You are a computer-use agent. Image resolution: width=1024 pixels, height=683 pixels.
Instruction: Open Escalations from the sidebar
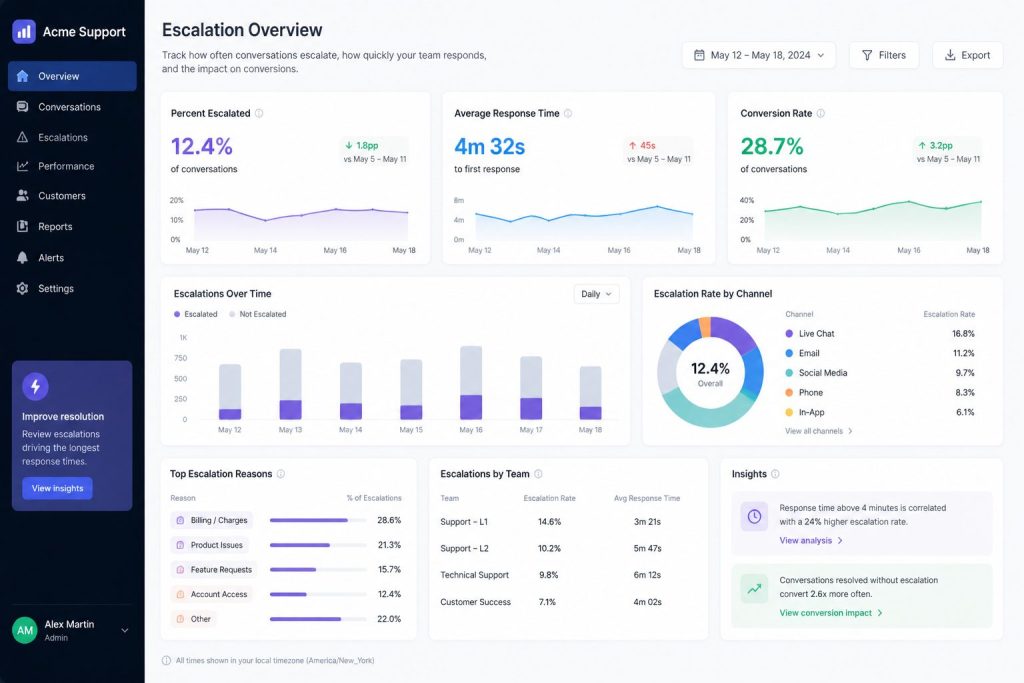(72, 137)
